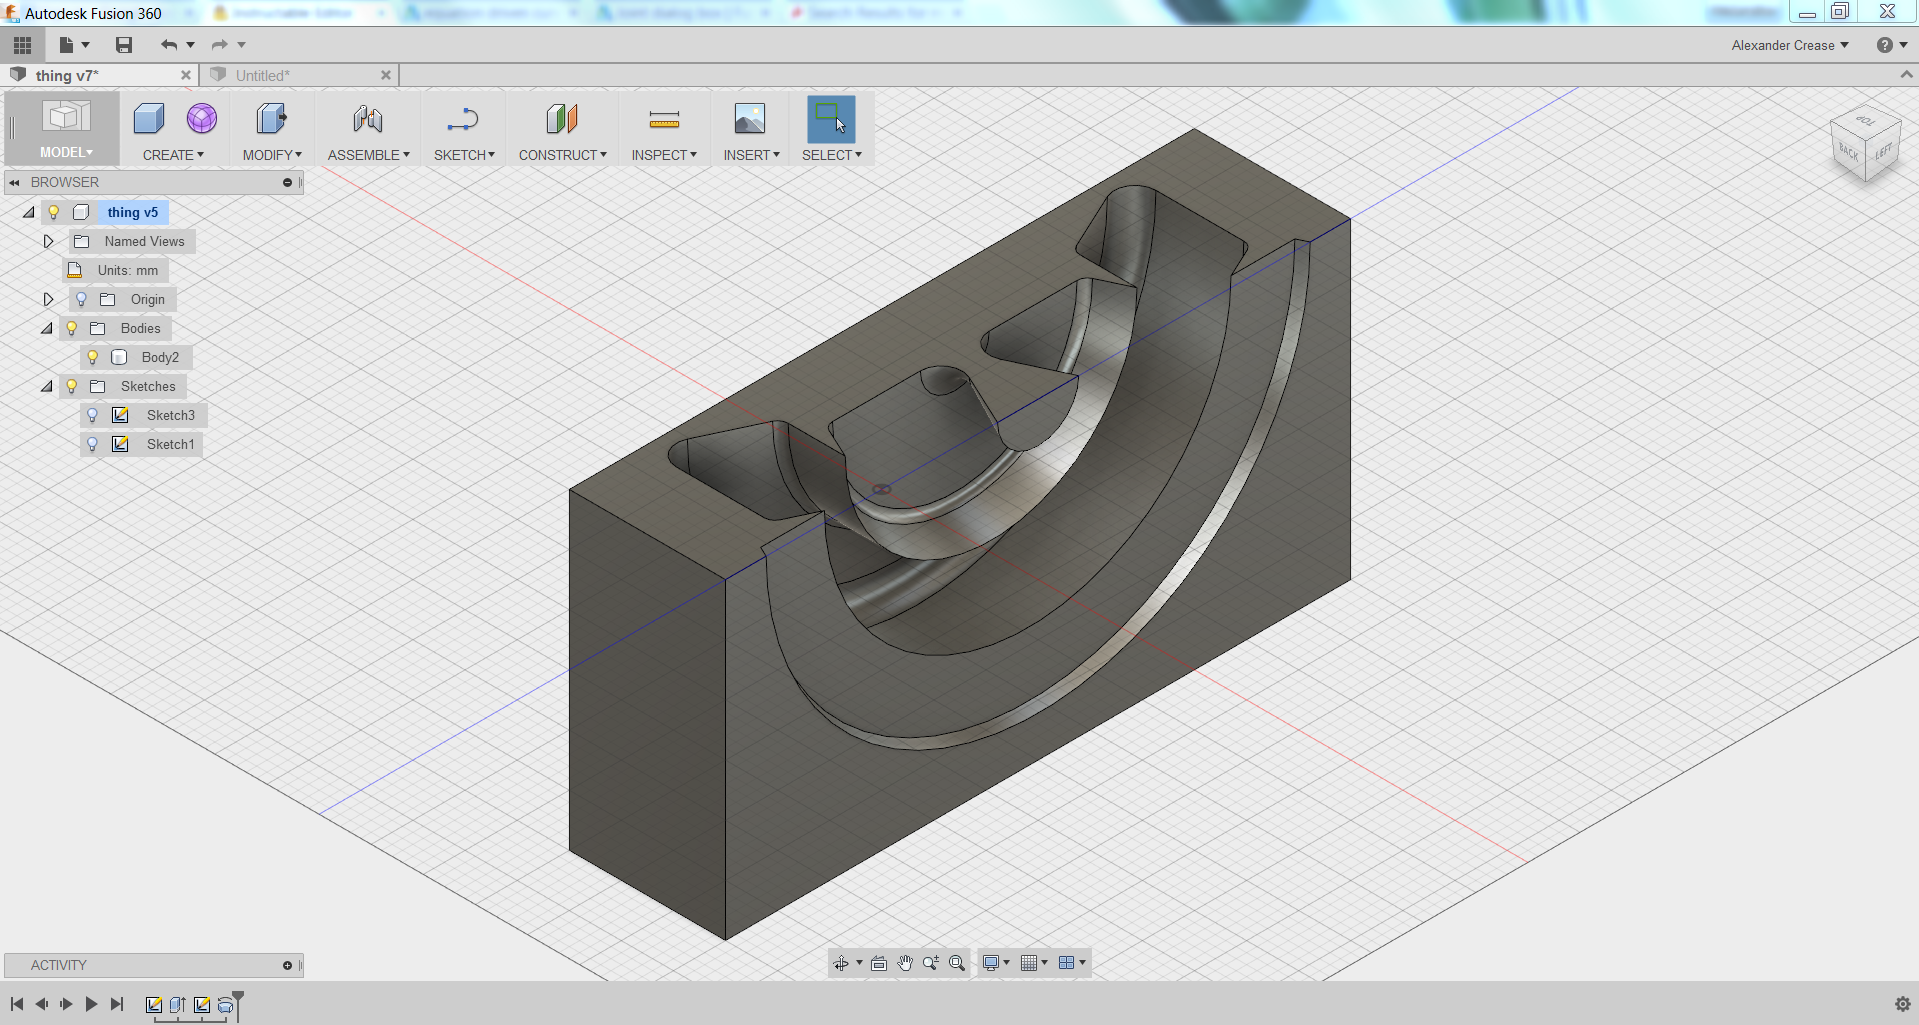Screen dimensions: 1919x1025
Task: Select Body2 in the browser tree
Action: (160, 357)
